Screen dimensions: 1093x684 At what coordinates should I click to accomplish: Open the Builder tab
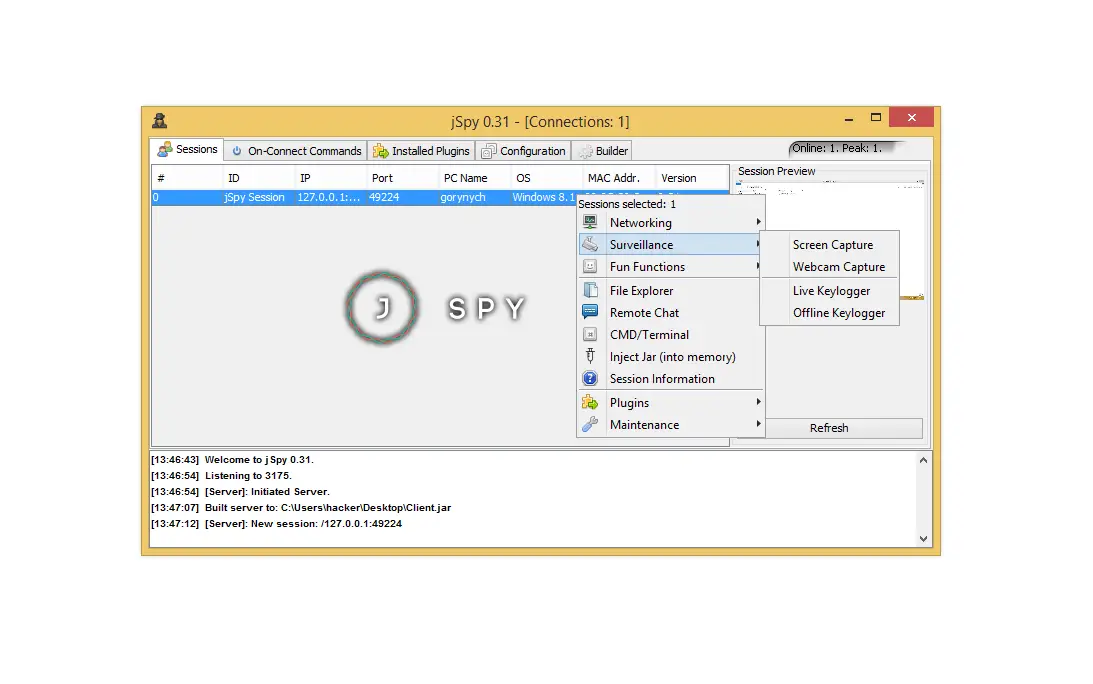602,150
